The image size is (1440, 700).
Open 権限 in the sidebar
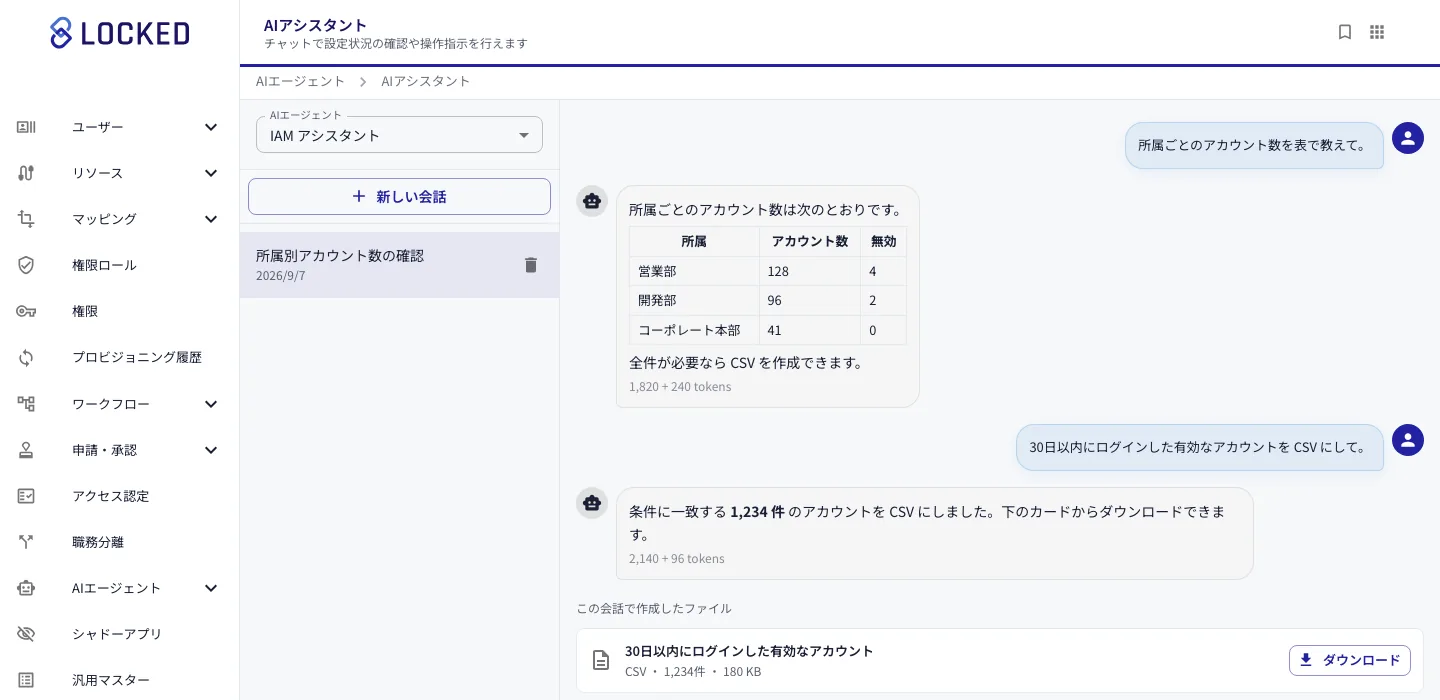[x=120, y=311]
